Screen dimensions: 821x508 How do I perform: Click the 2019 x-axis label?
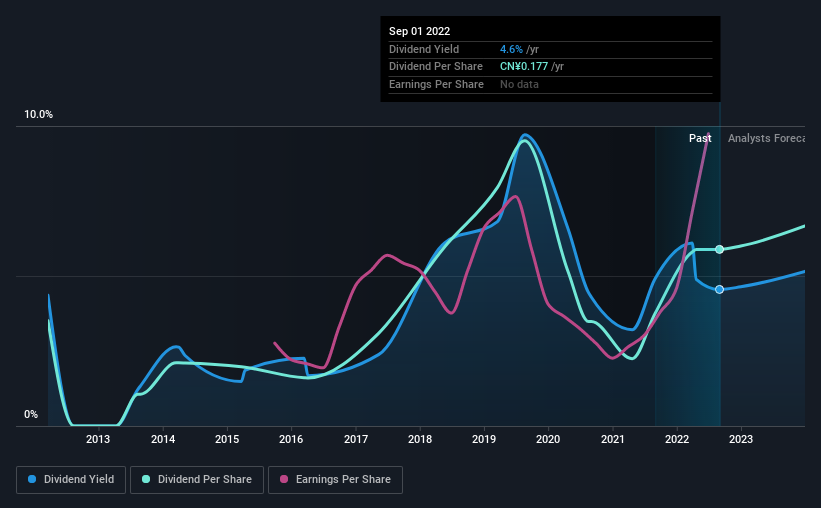tap(484, 439)
